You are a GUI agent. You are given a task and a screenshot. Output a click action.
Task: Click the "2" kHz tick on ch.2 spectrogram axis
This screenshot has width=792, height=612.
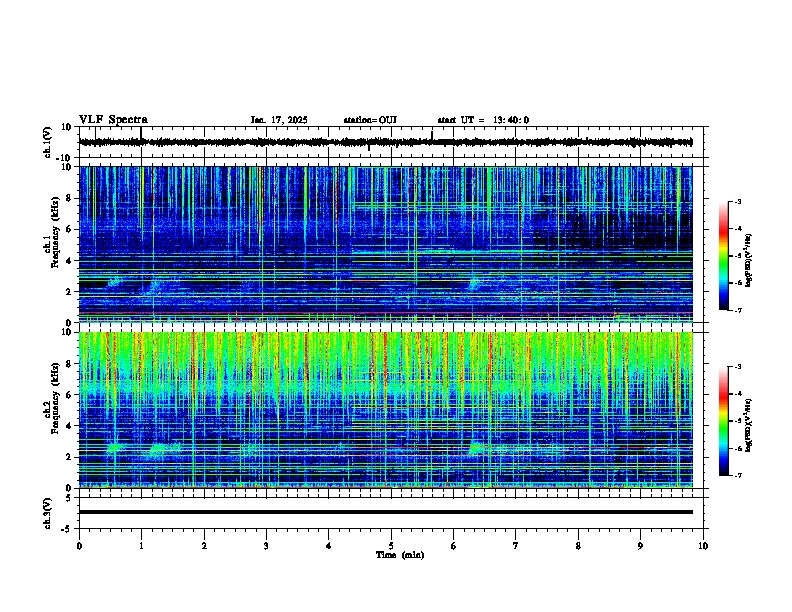click(x=70, y=457)
